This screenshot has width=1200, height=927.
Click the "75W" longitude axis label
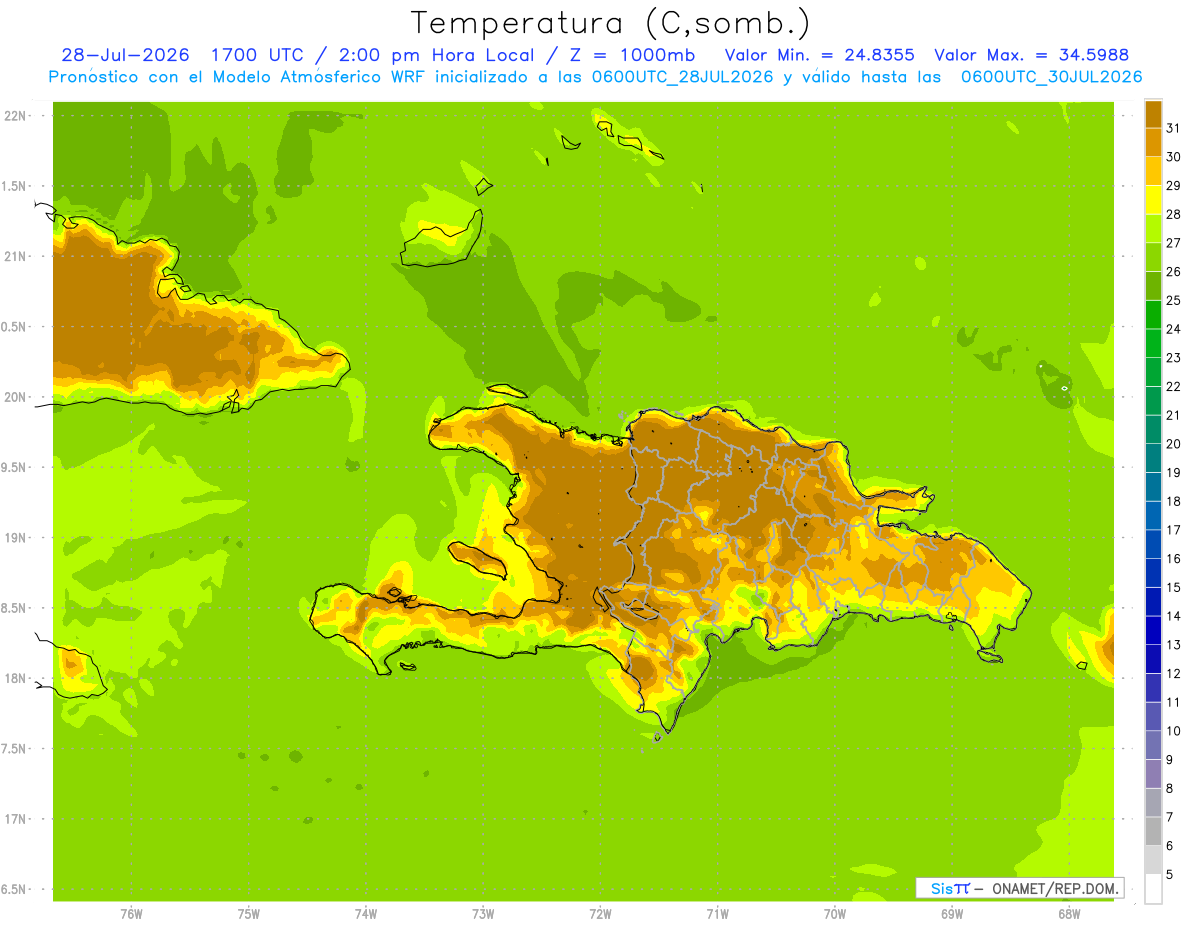click(249, 914)
